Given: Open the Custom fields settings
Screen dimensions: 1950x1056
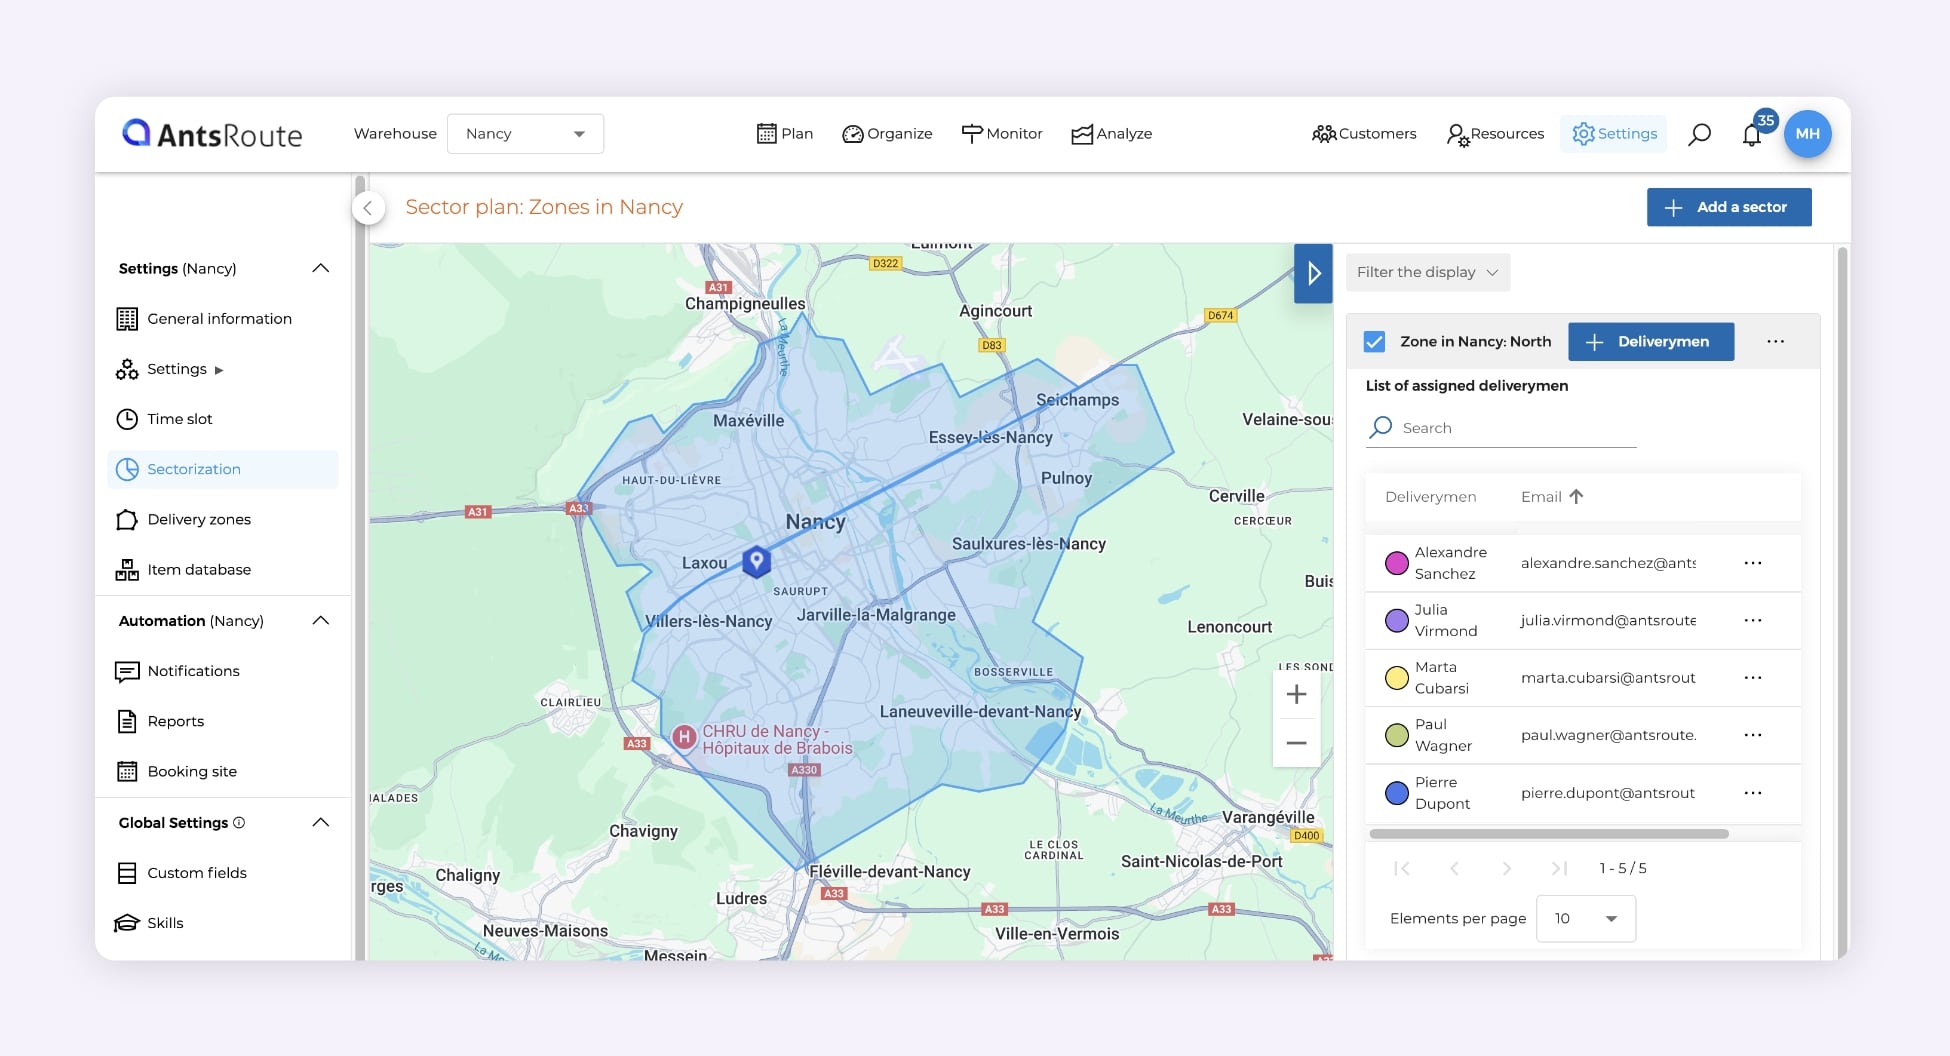Looking at the screenshot, I should tap(127, 872).
